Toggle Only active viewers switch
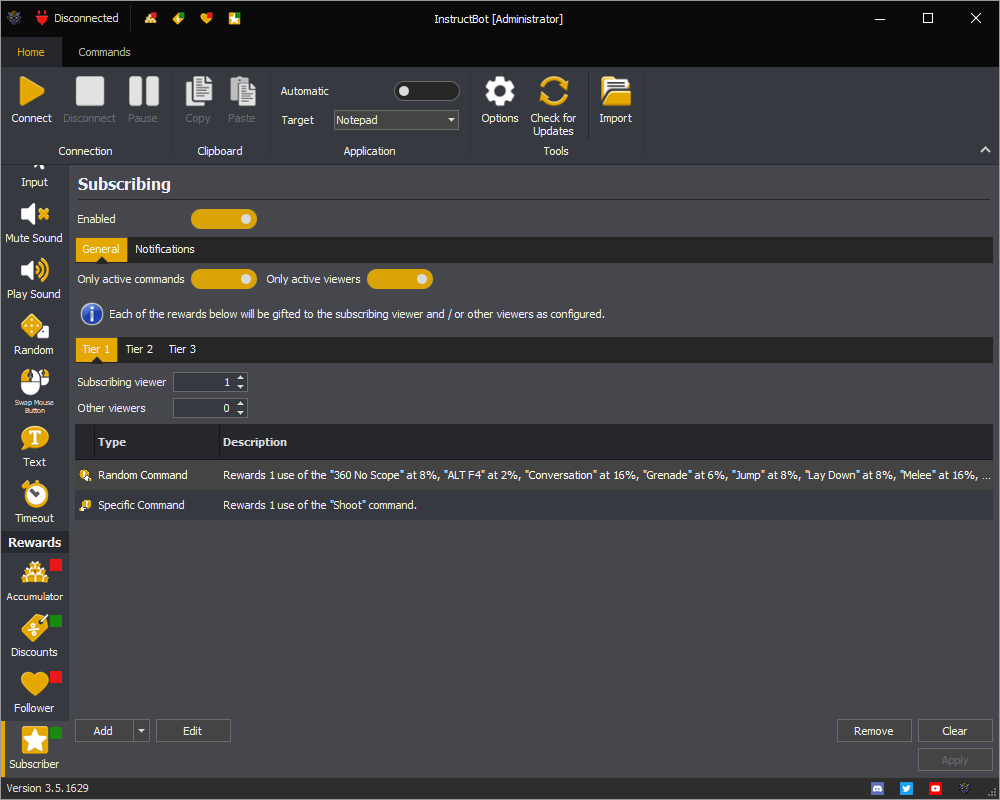 pos(400,279)
